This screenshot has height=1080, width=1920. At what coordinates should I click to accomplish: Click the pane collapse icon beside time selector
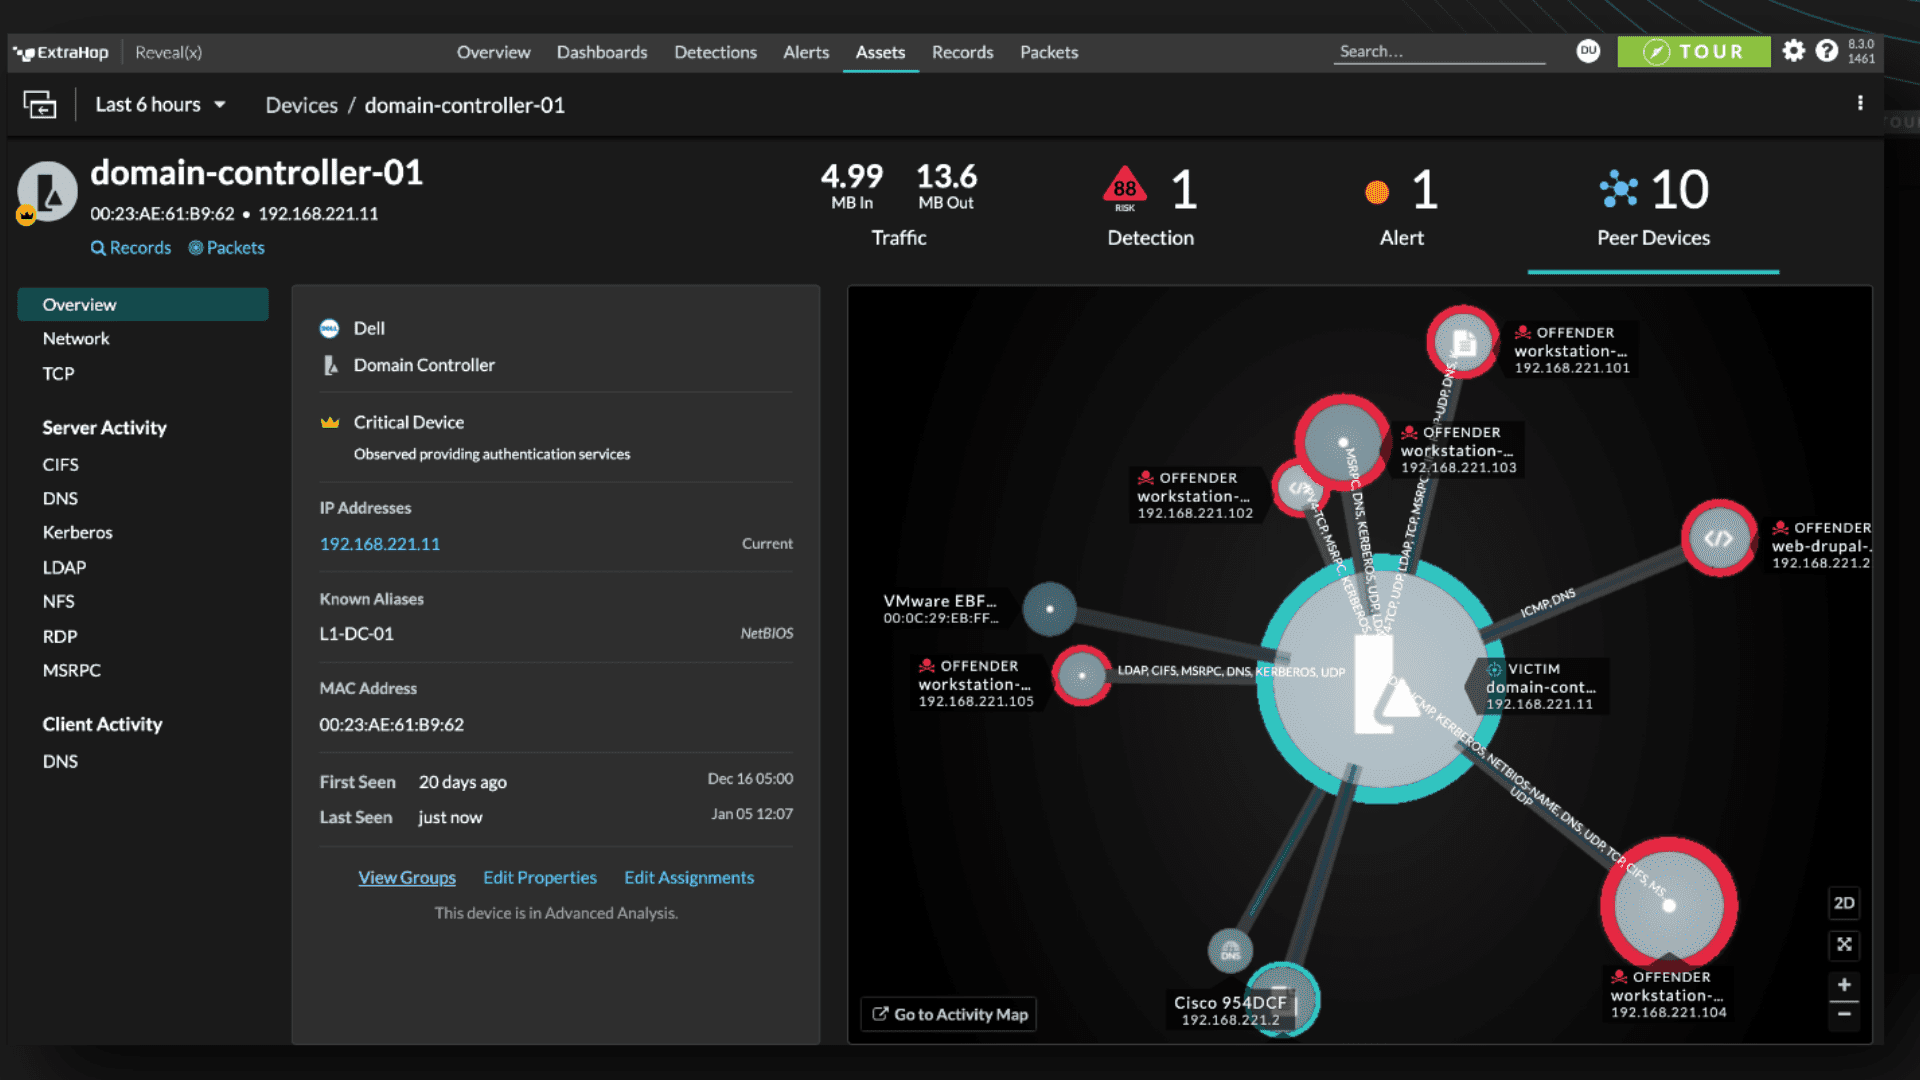(x=40, y=104)
